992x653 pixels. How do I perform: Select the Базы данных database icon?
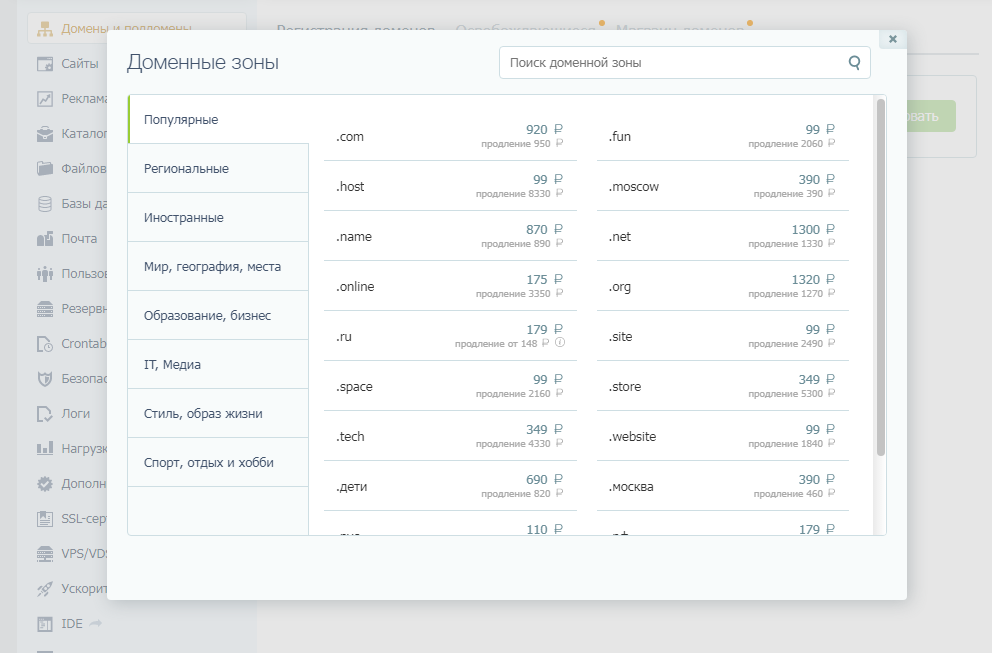pyautogui.click(x=45, y=204)
